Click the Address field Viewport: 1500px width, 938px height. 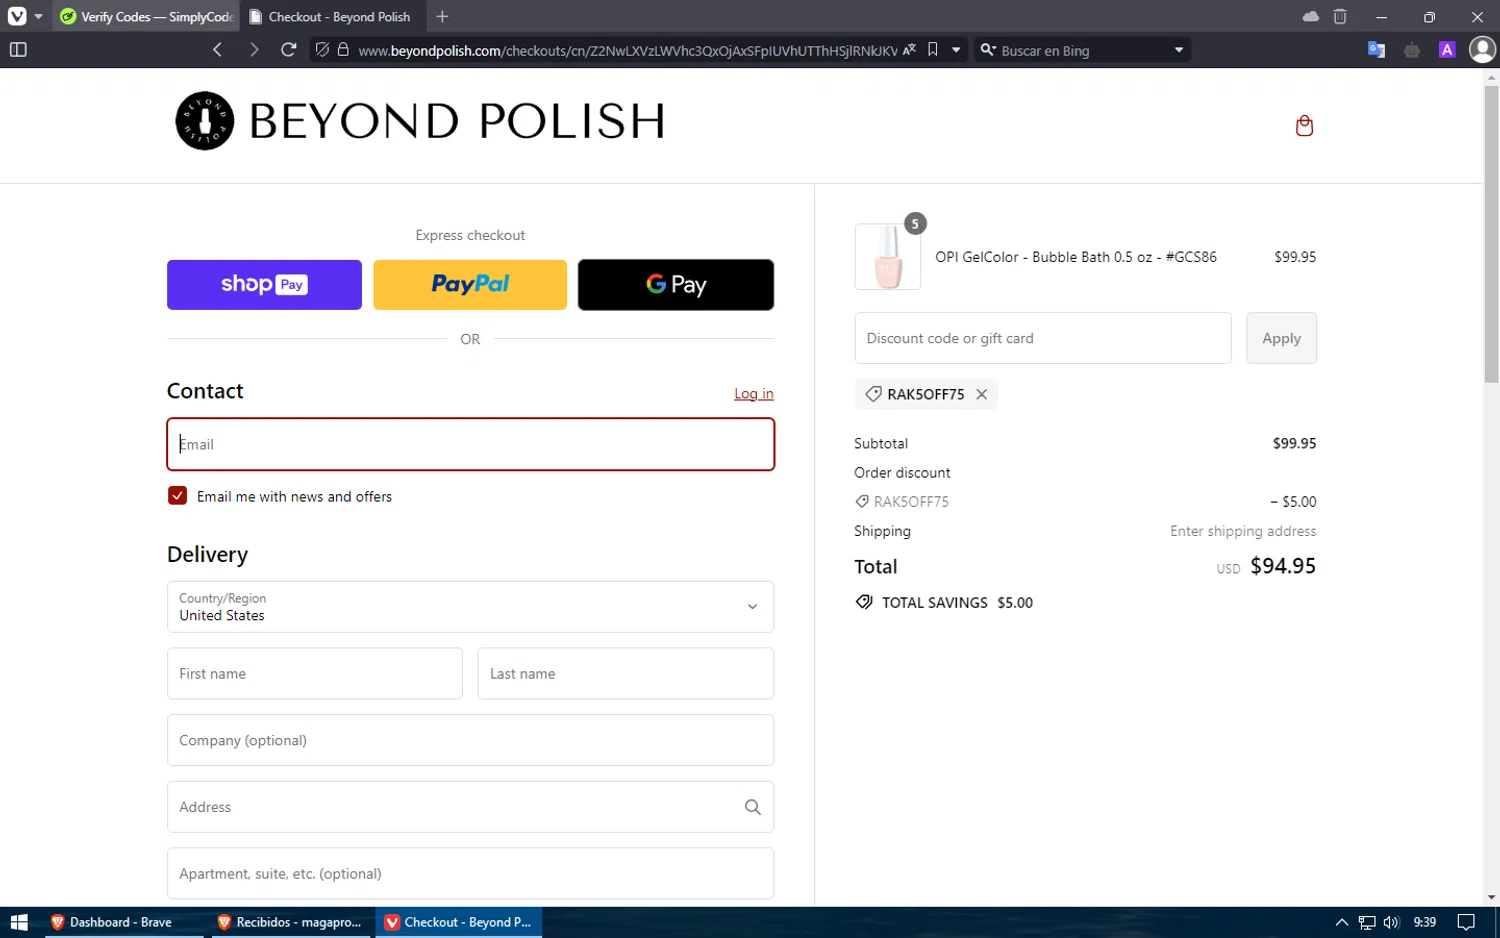(470, 807)
